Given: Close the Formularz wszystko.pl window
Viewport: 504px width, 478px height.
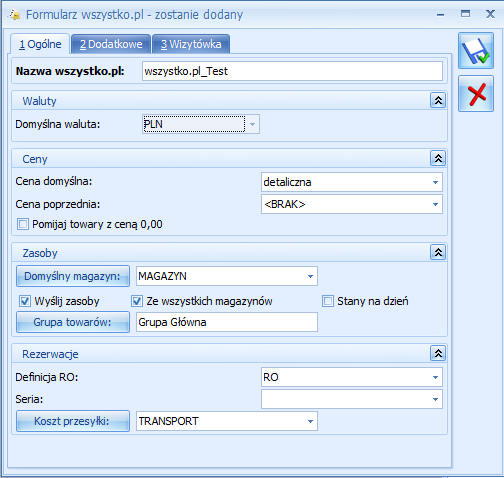Looking at the screenshot, I should pyautogui.click(x=490, y=14).
